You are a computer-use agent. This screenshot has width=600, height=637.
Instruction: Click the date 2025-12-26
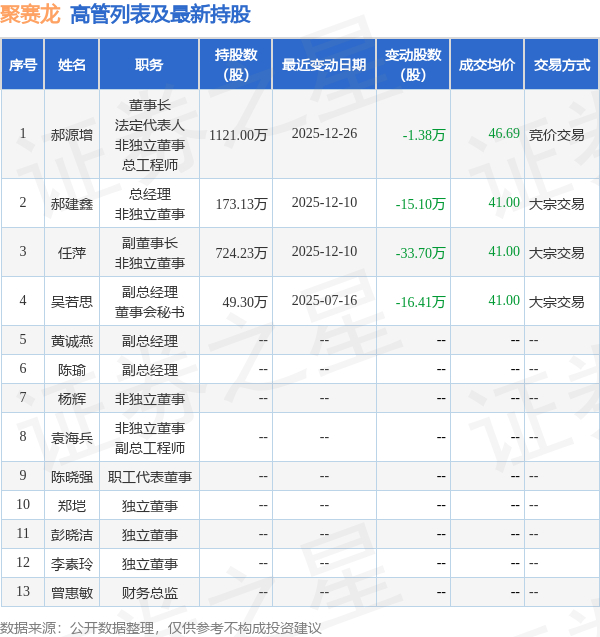[x=324, y=133]
